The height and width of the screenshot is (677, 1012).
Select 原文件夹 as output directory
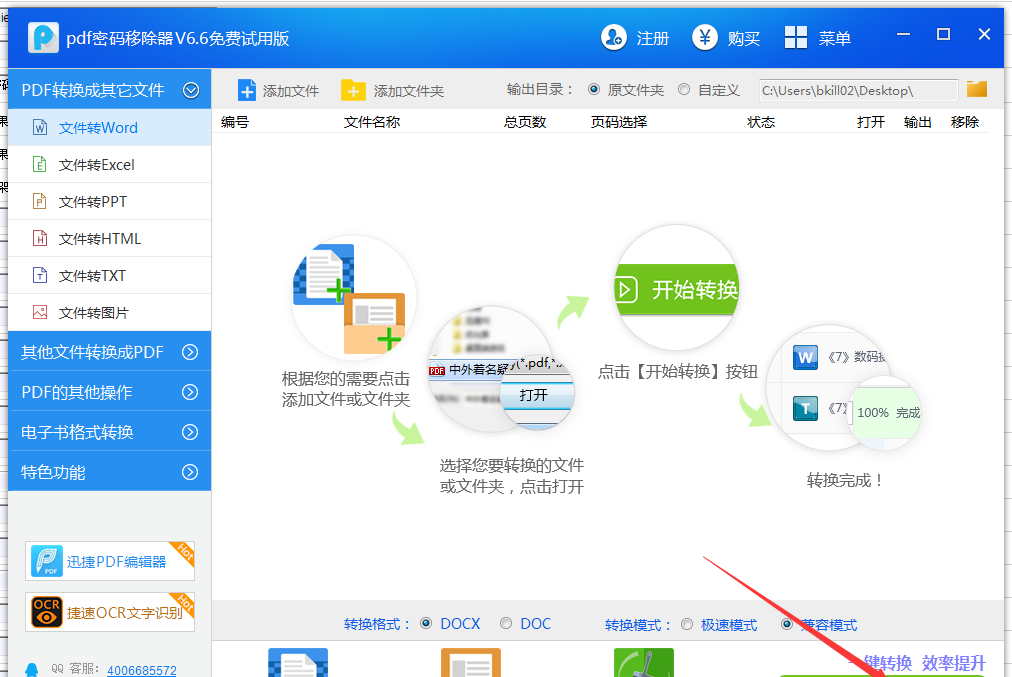[x=594, y=90]
